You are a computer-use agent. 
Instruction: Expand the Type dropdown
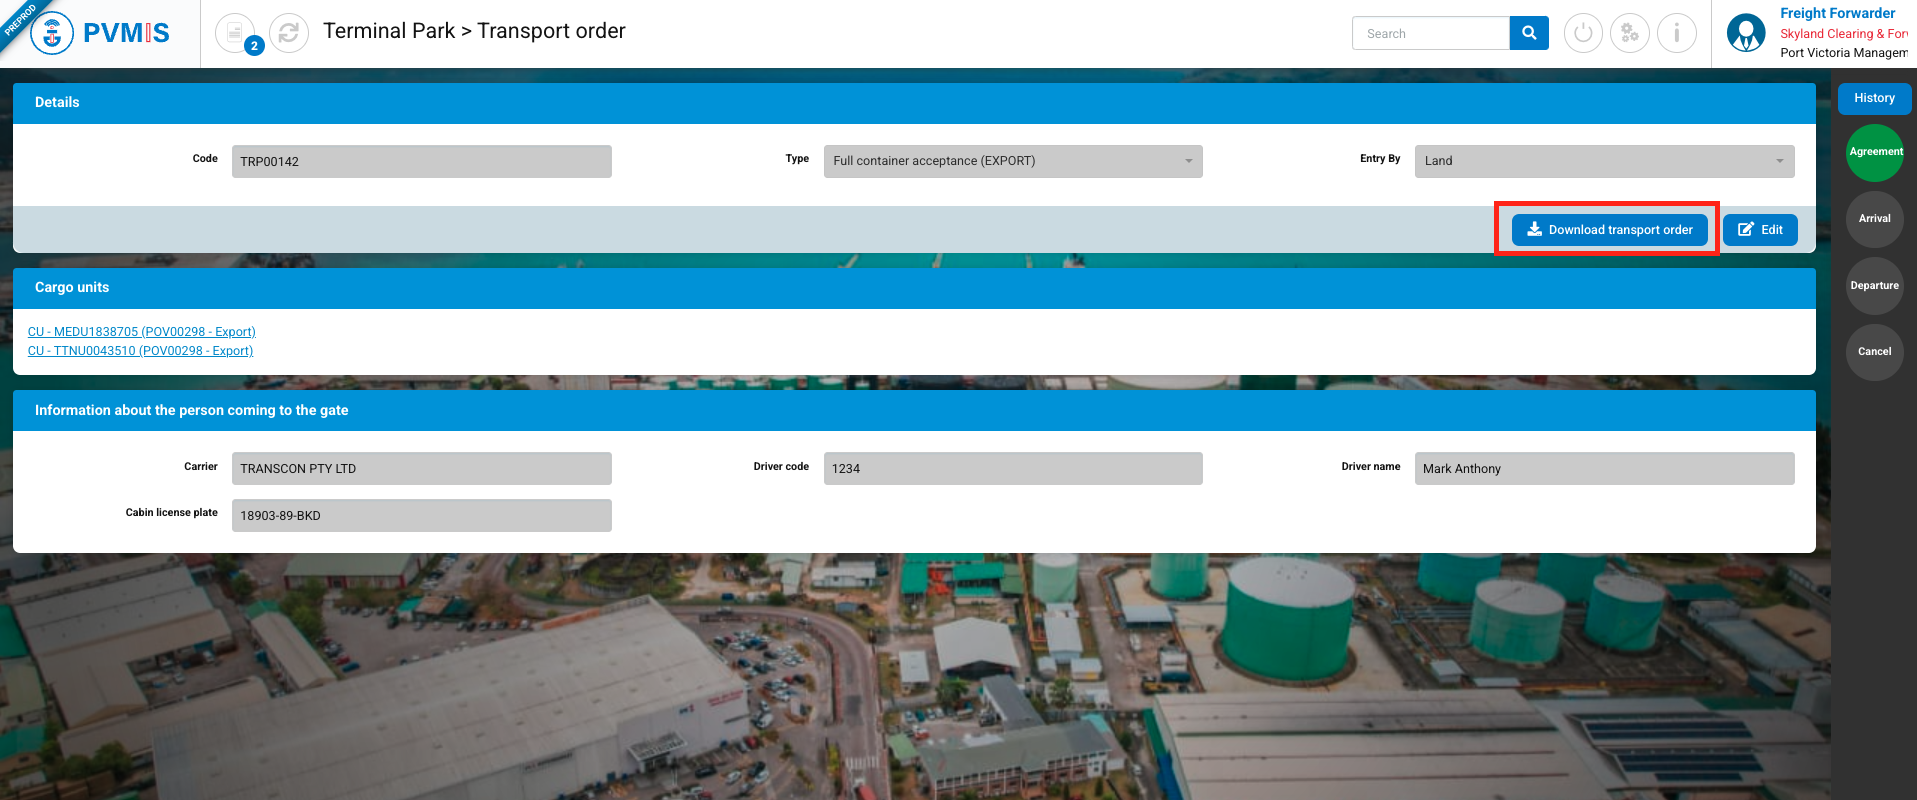[x=1012, y=161]
